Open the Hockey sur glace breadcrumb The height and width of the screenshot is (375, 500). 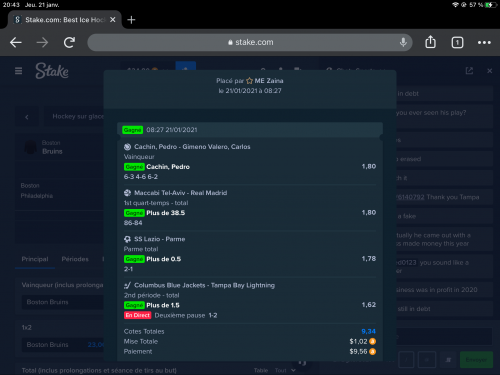coord(78,116)
